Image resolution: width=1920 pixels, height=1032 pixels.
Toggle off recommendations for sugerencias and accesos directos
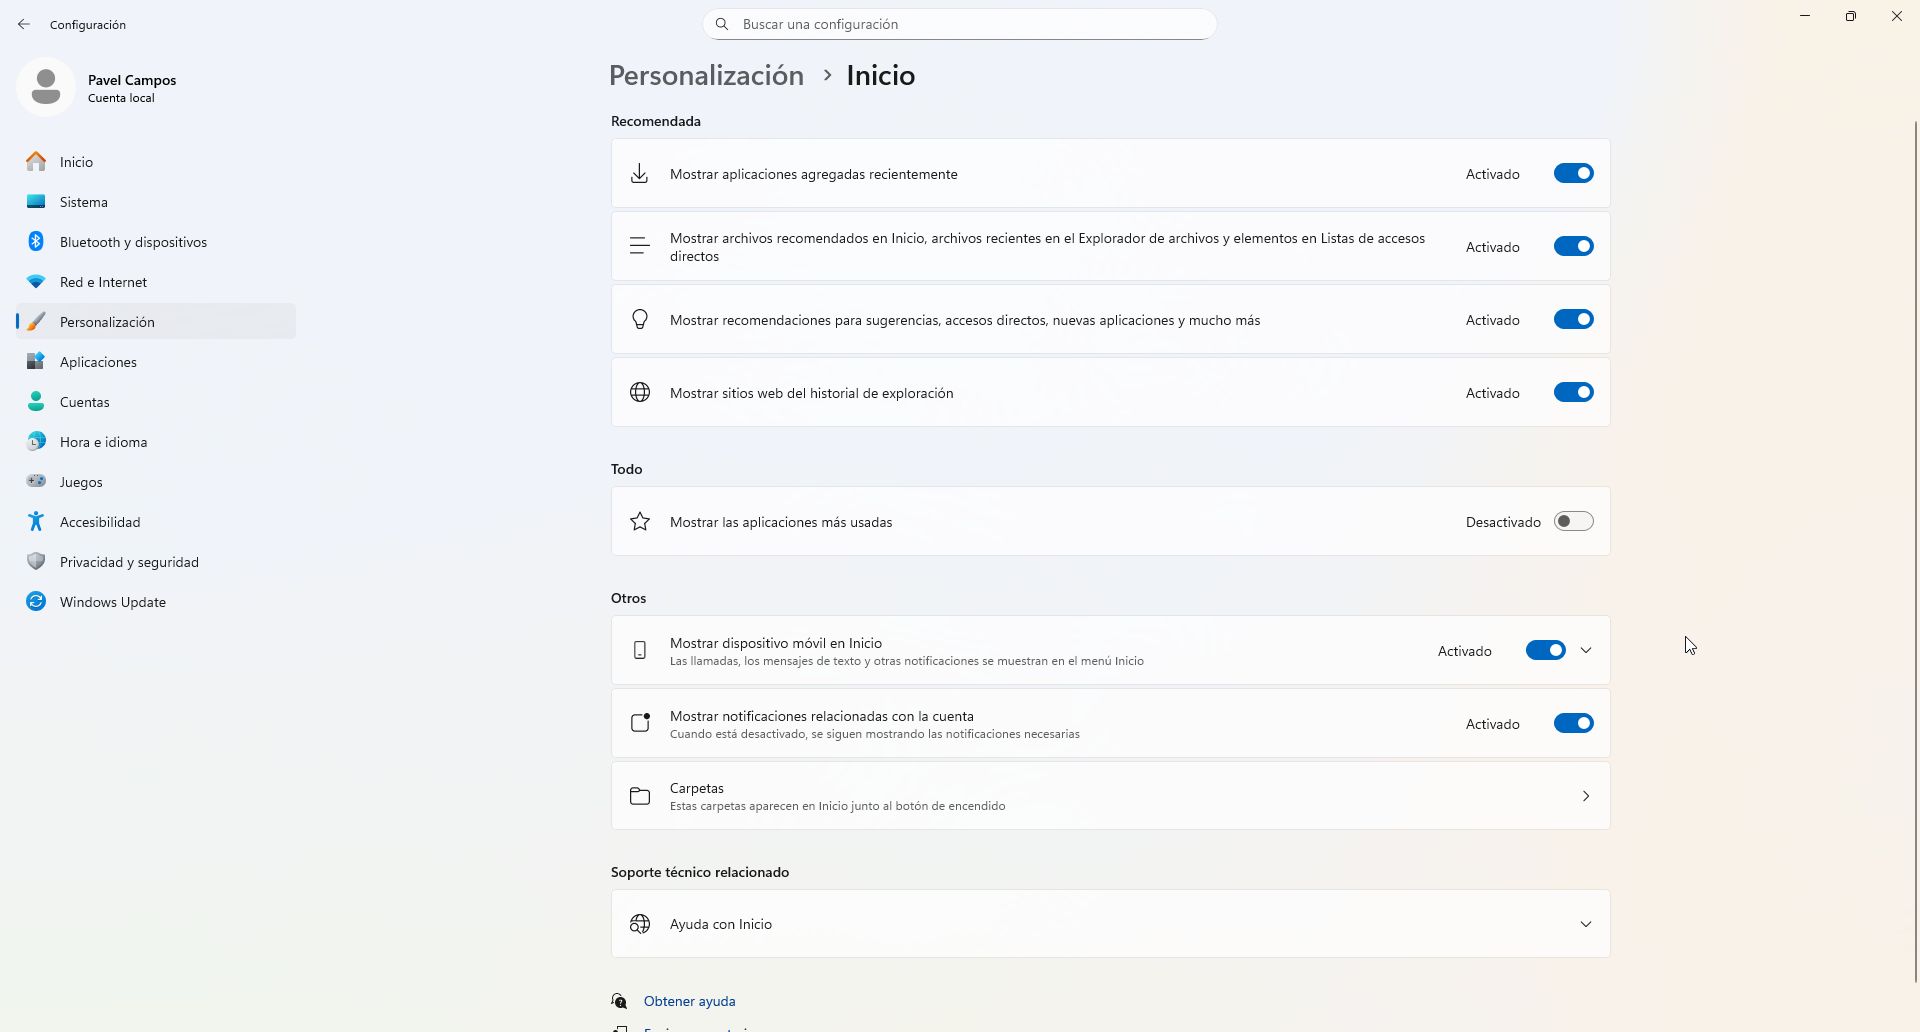coord(1573,320)
